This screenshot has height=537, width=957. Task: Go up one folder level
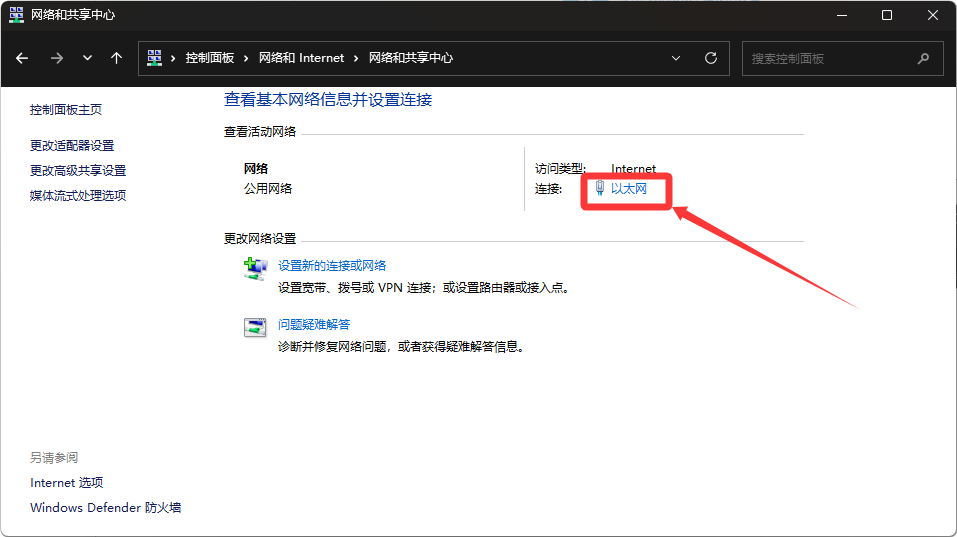point(116,58)
